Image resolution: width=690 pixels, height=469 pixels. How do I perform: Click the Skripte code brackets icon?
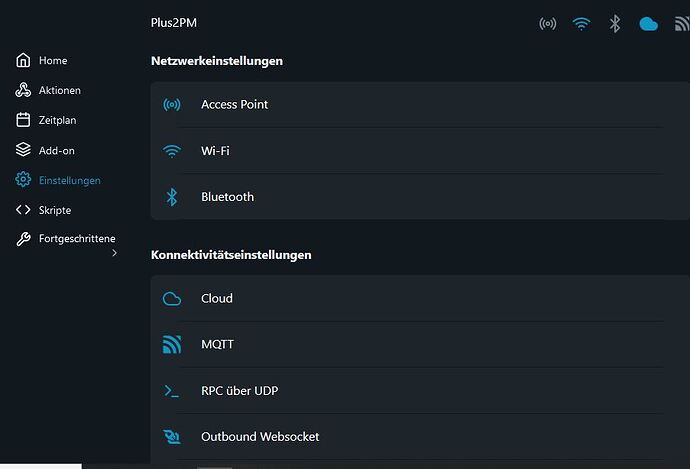click(23, 210)
